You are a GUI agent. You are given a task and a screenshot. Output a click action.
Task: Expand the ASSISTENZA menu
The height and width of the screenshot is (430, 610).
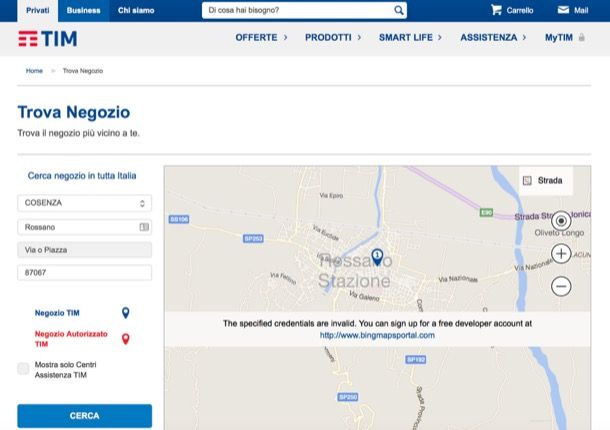493,38
